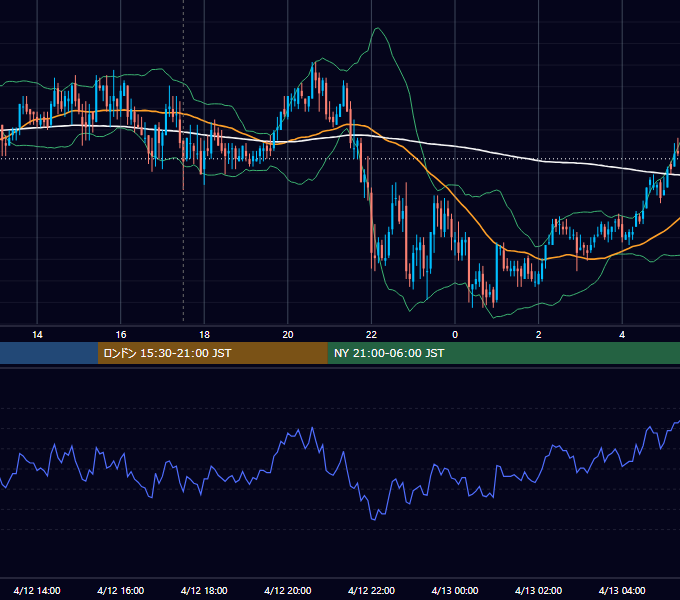Click the 4/12 22:00 date label
The width and height of the screenshot is (680, 600).
371,590
